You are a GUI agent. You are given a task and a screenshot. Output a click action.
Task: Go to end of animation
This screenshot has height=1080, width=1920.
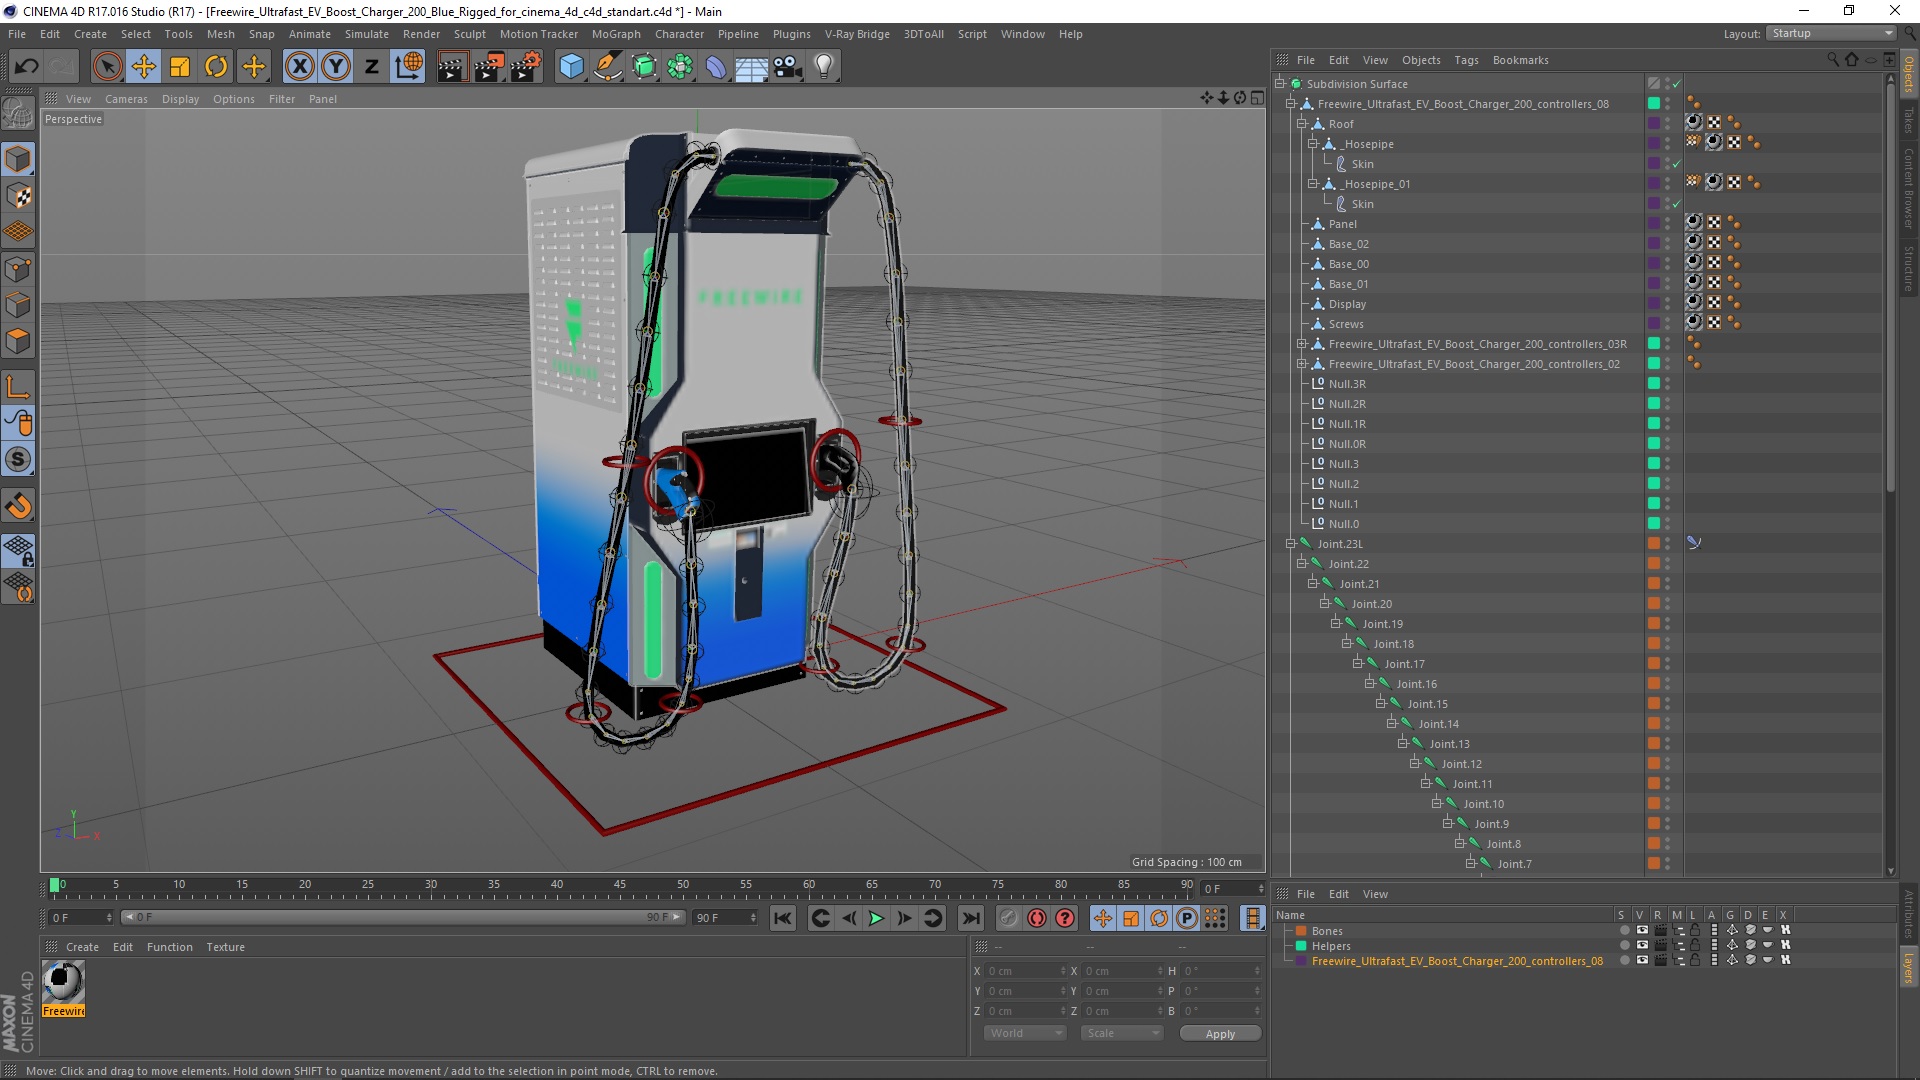(970, 918)
